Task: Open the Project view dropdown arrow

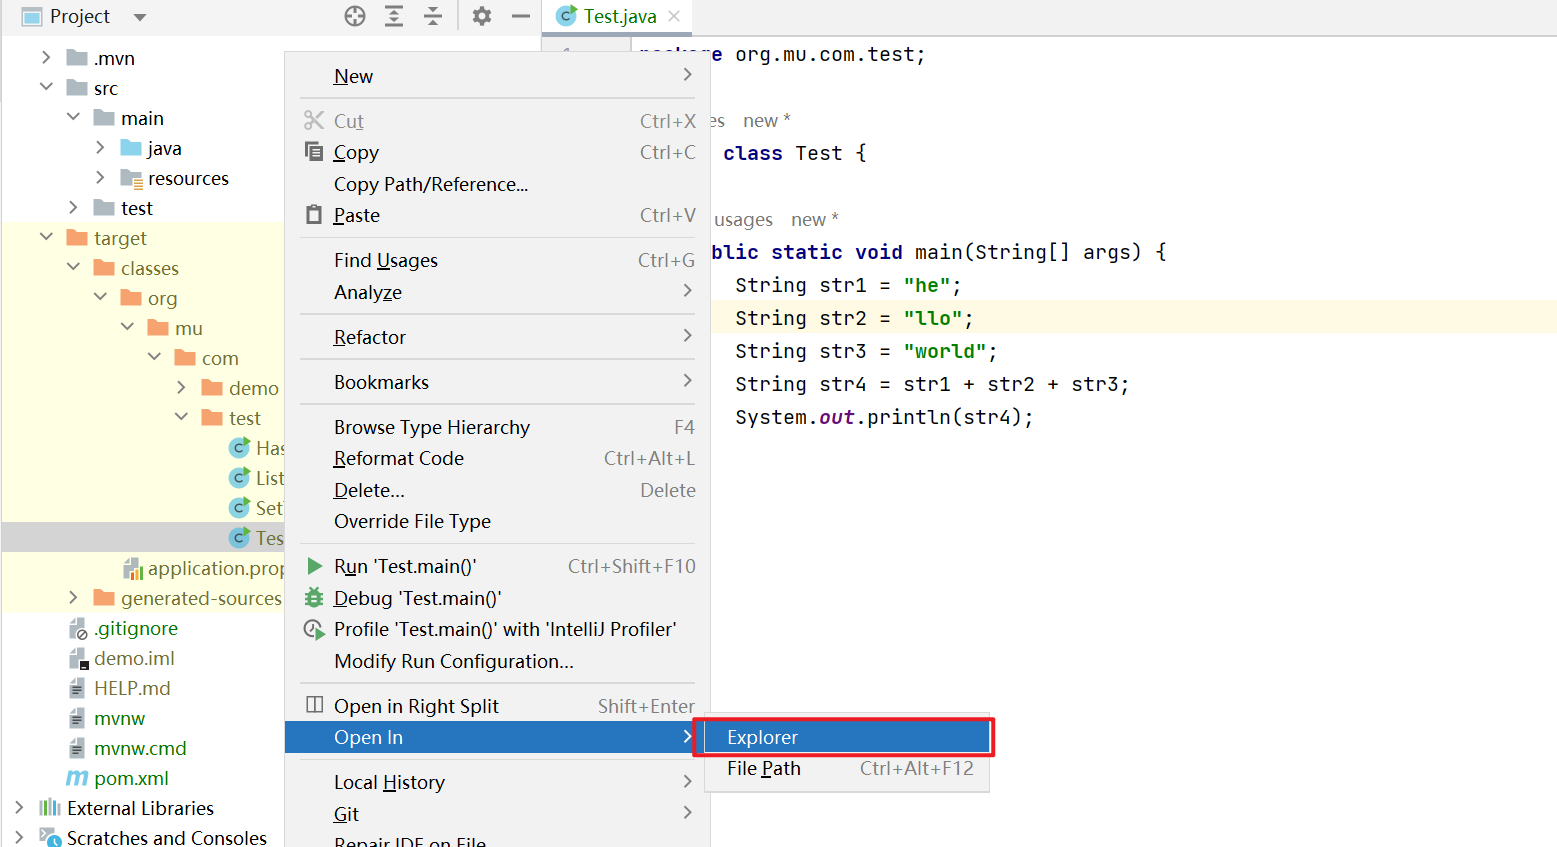Action: coord(140,17)
